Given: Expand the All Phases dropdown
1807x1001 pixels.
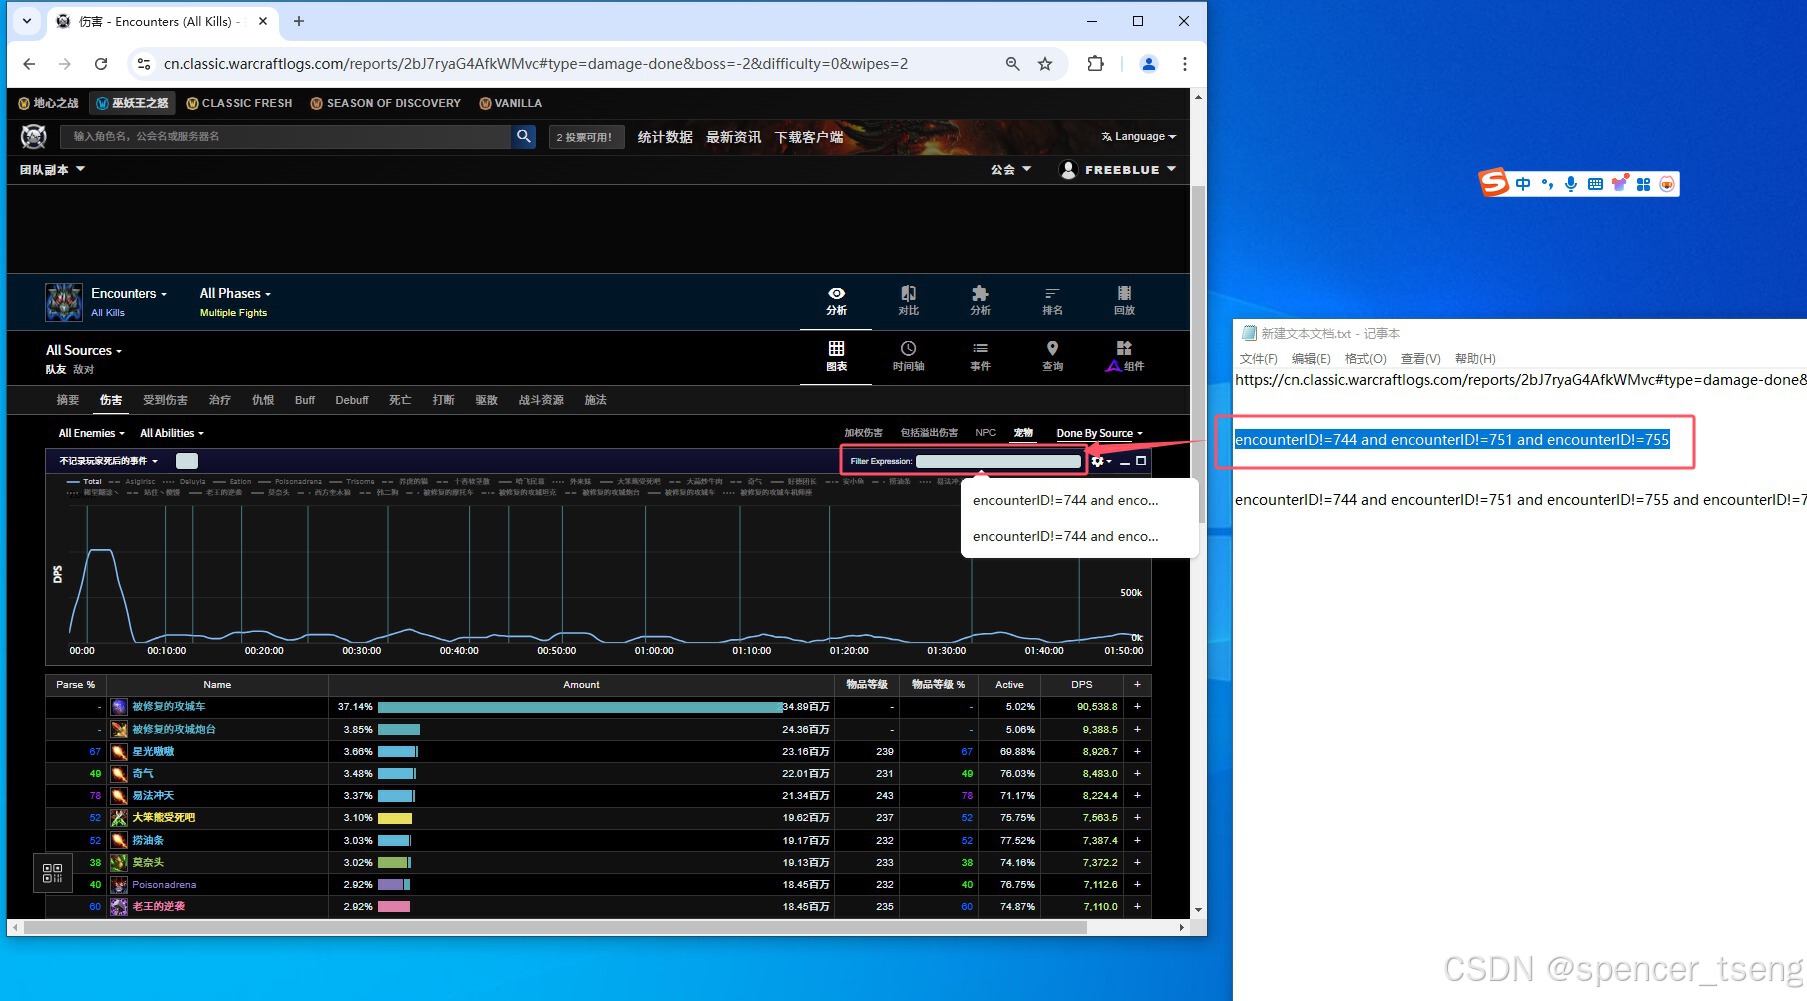Looking at the screenshot, I should point(235,293).
